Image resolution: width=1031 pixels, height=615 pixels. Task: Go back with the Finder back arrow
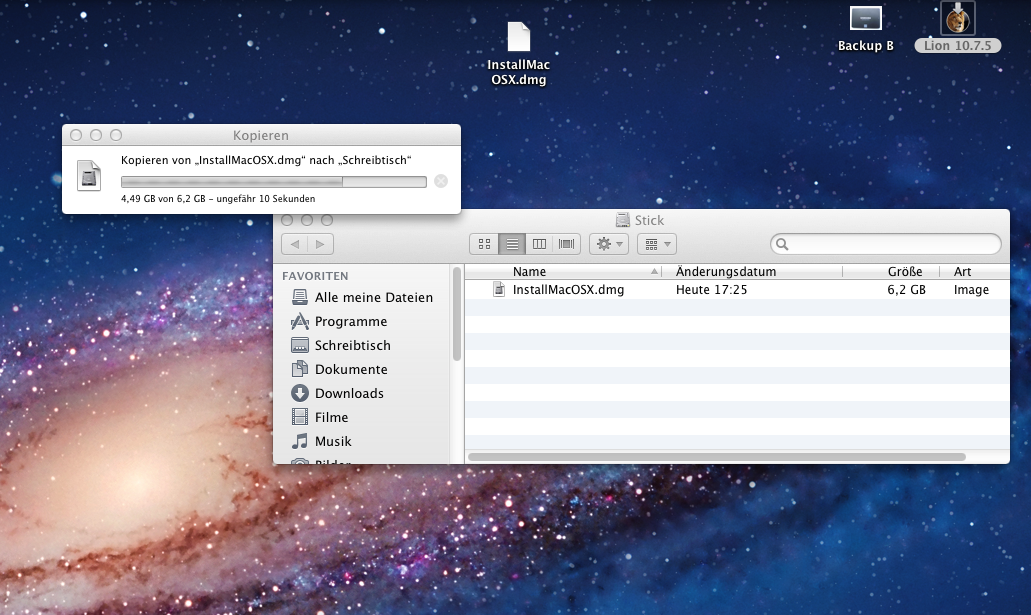point(296,244)
